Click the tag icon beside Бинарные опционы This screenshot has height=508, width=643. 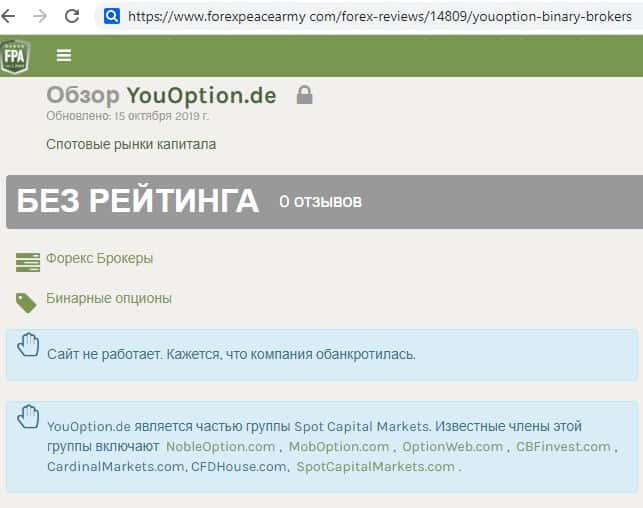pos(26,303)
